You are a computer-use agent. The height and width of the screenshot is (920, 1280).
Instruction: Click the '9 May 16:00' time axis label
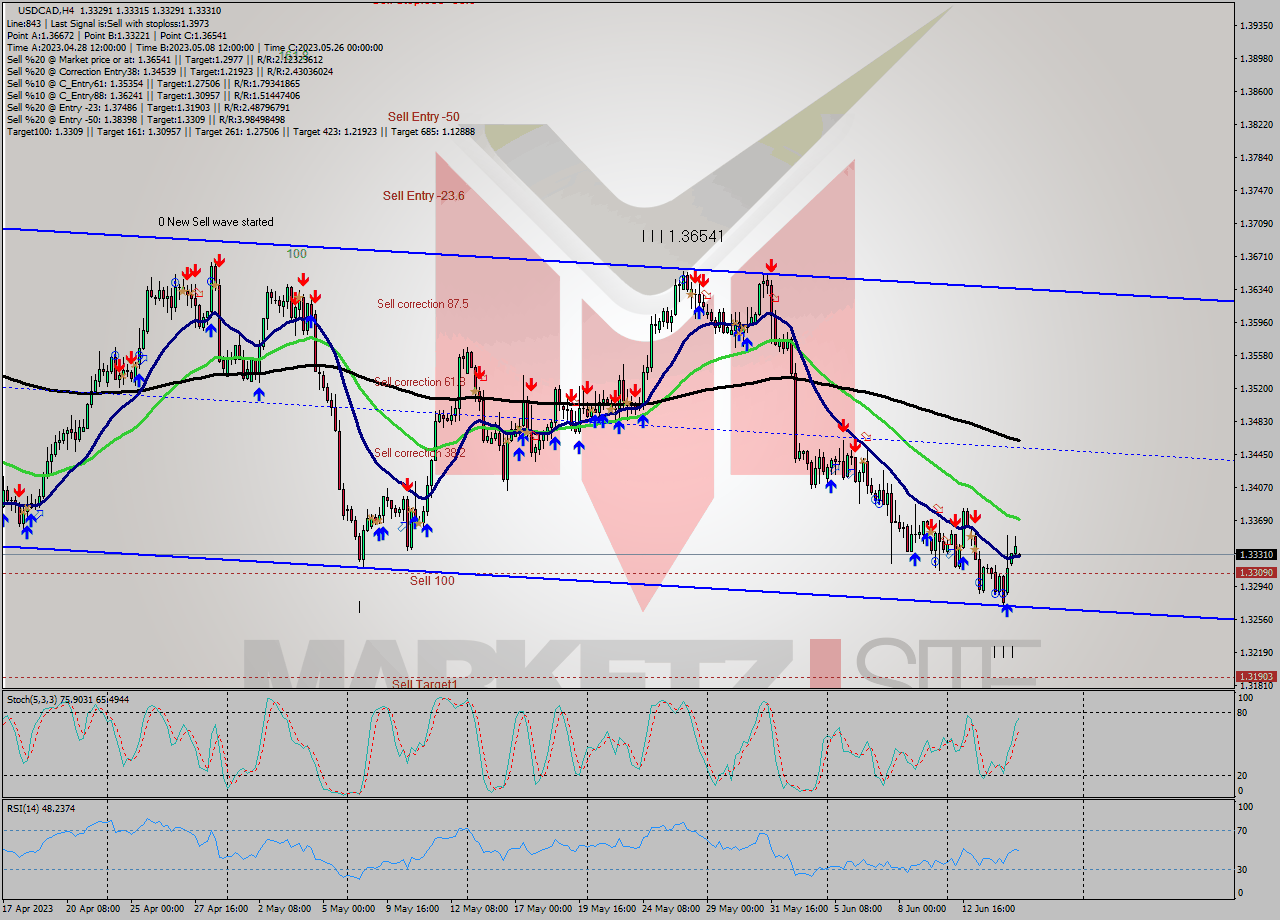point(413,908)
